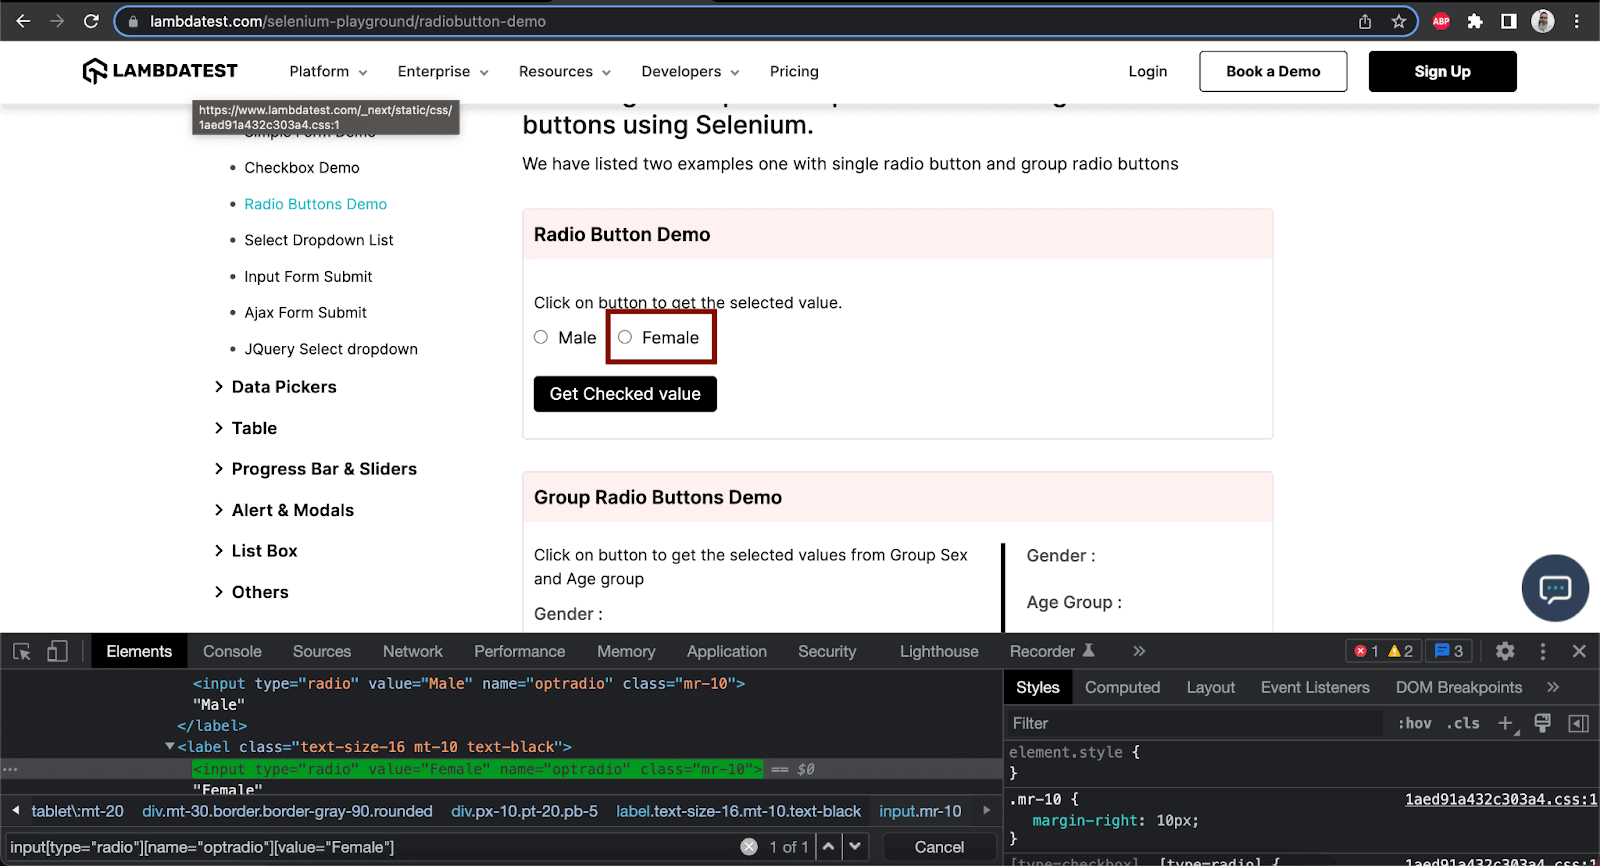1600x866 pixels.
Task: Open the ABP extension icon
Action: (1441, 21)
